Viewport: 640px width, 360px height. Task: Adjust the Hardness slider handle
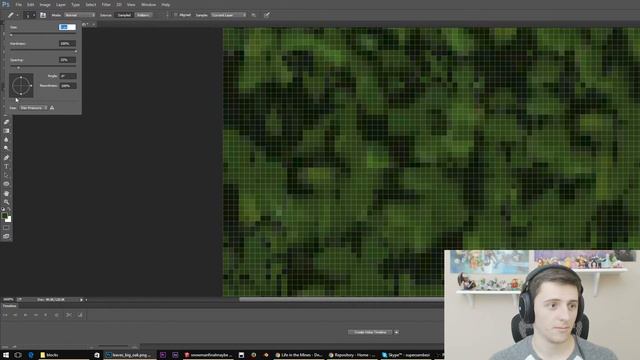pyautogui.click(x=76, y=51)
